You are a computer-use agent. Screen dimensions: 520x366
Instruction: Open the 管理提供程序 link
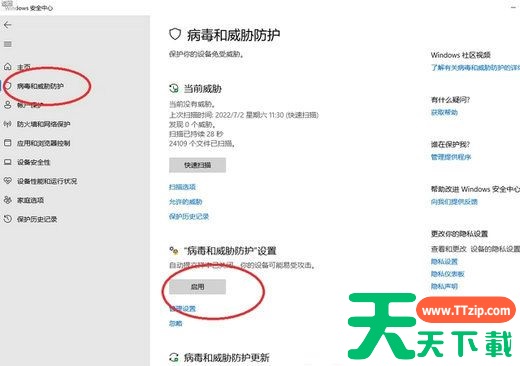click(451, 157)
